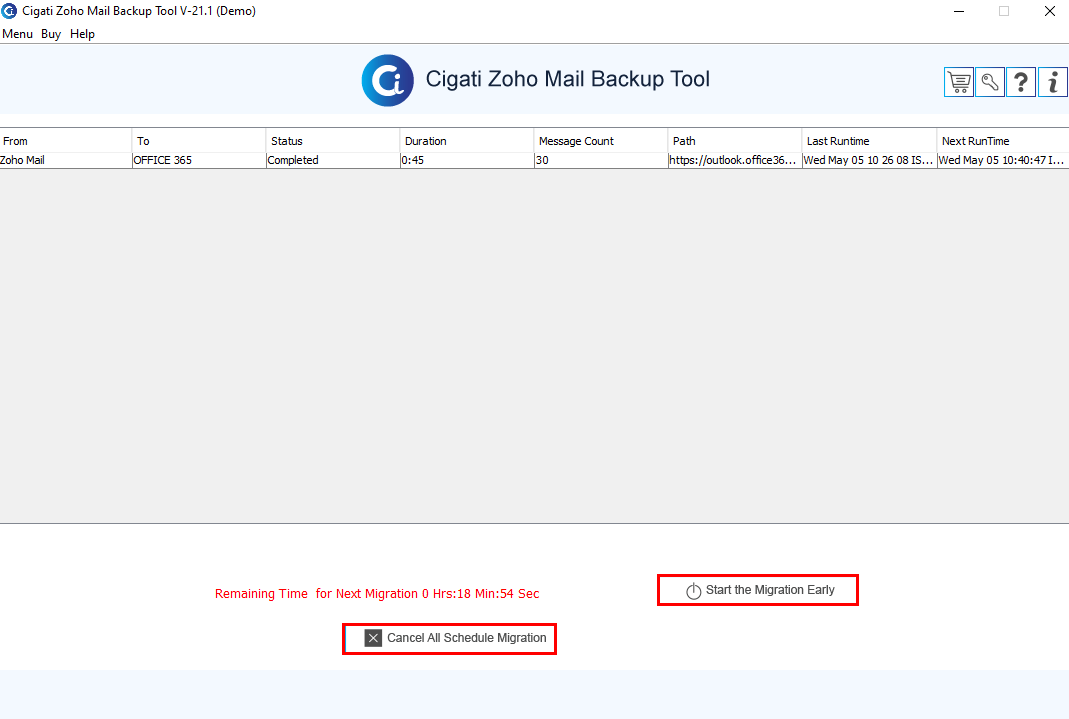Click the last runtime 10 26 08 cell

(x=869, y=160)
